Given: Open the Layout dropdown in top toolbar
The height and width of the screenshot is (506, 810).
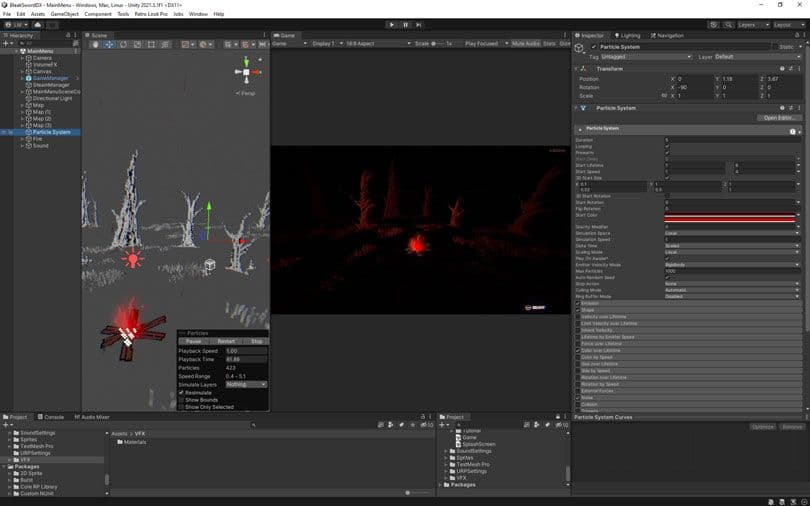Looking at the screenshot, I should [786, 24].
